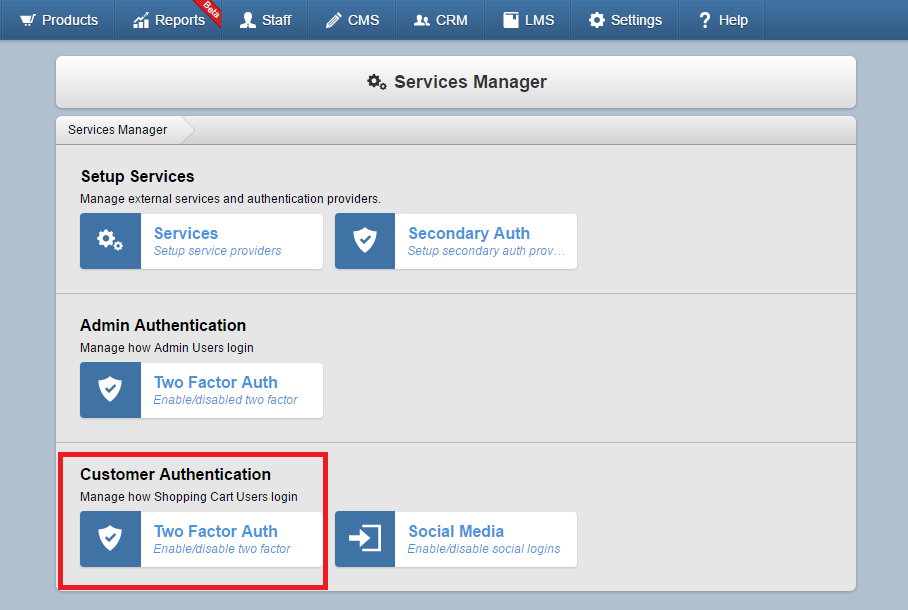
Task: Click 'Manage external services and authentication providers.' text
Action: point(230,199)
